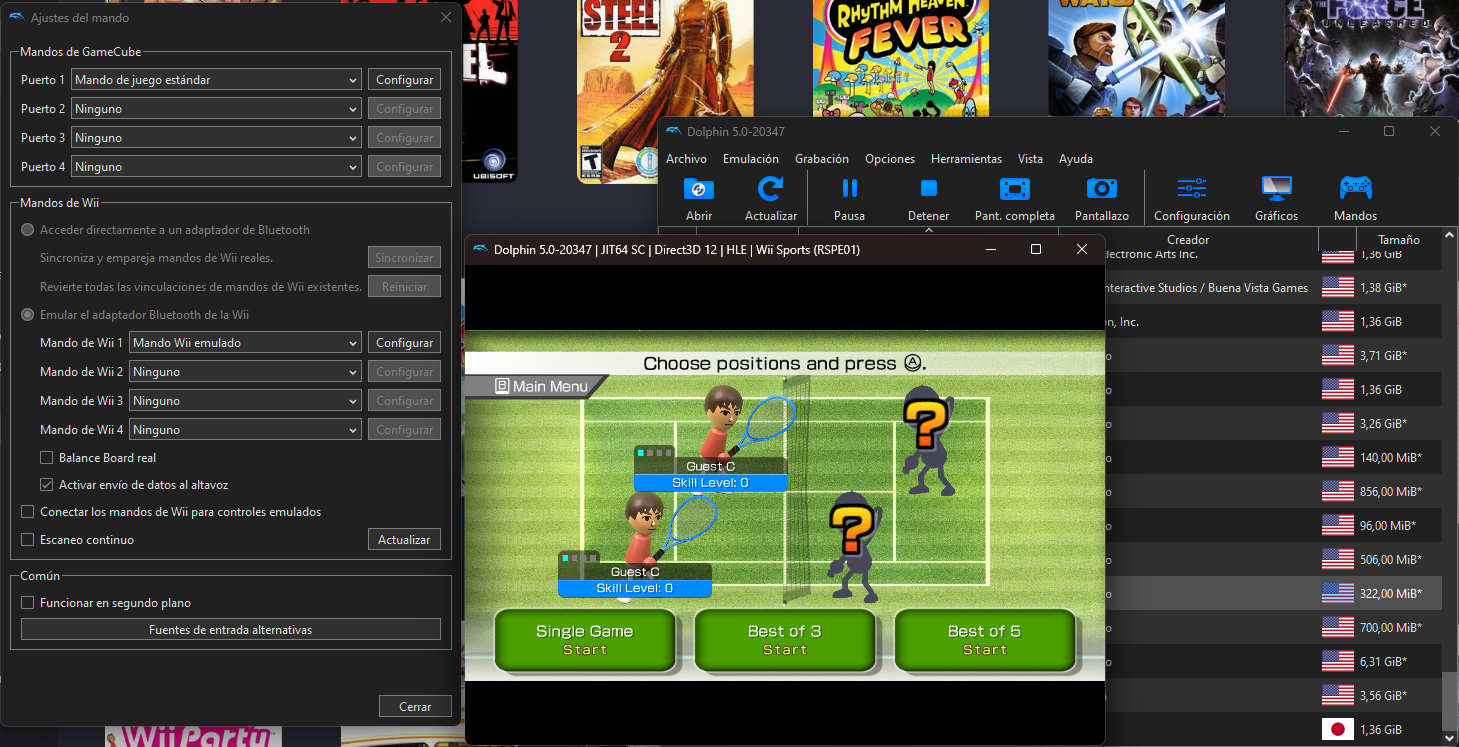1459x747 pixels.
Task: Enable the Escaneo continuo checkbox
Action: [x=27, y=540]
